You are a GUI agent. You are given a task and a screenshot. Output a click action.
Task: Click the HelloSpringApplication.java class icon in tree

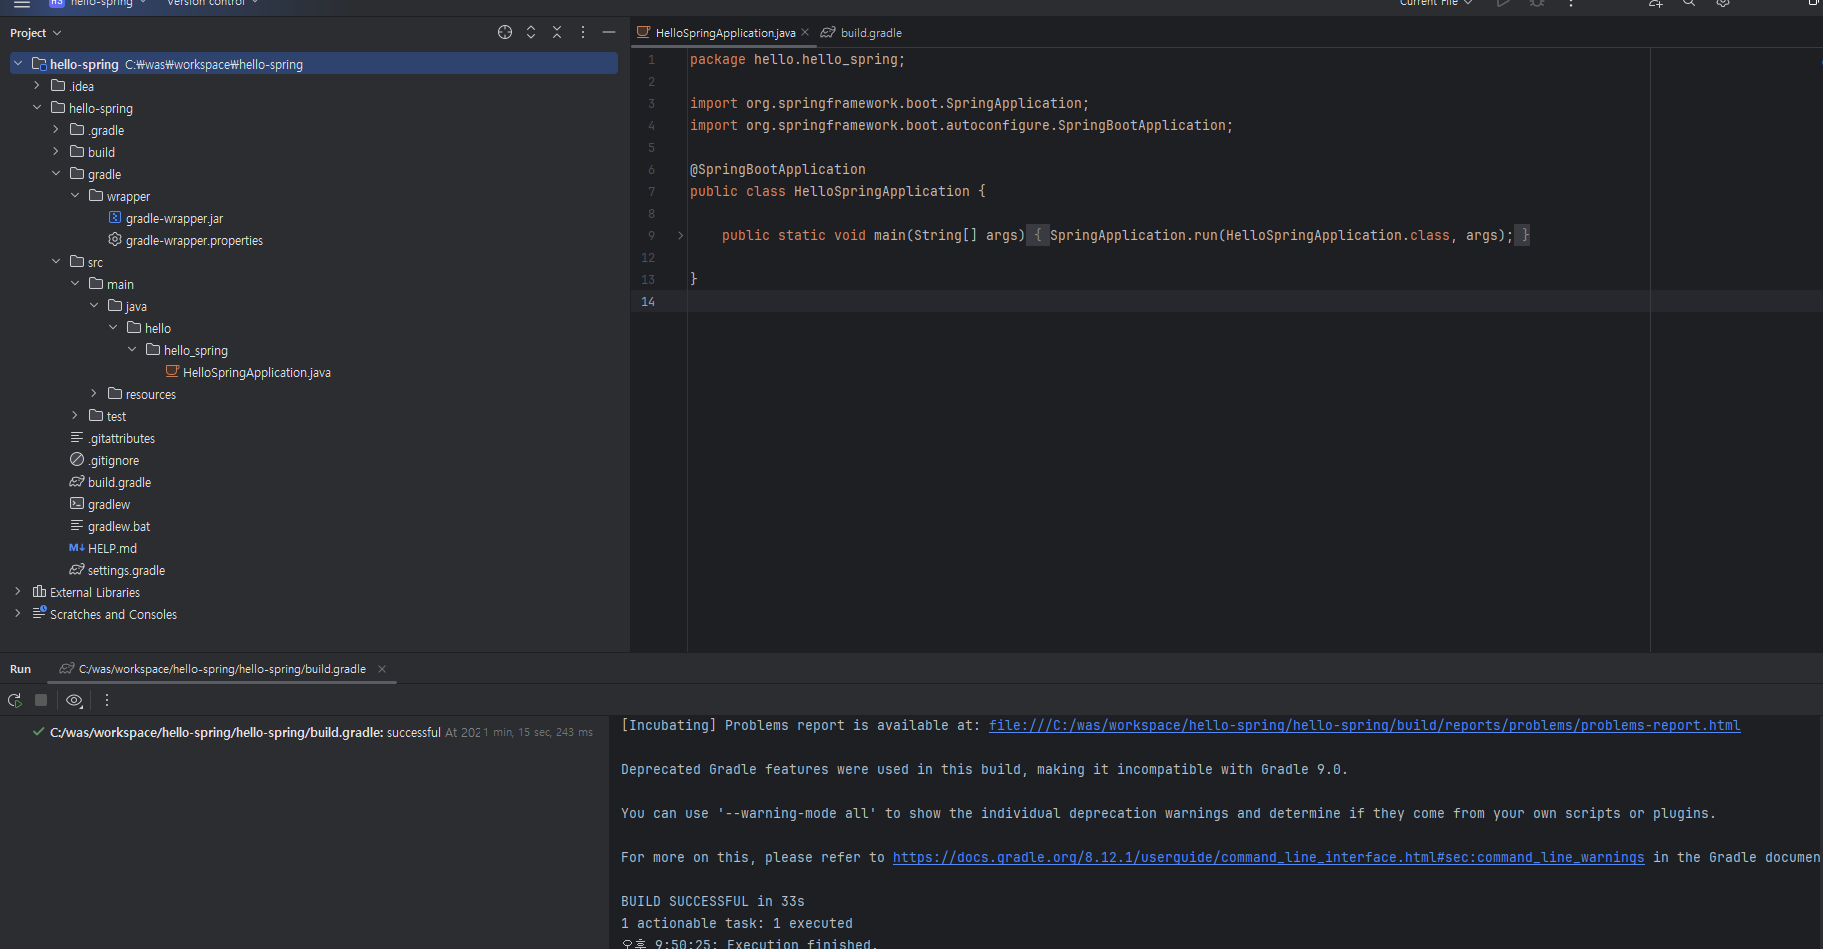[172, 371]
